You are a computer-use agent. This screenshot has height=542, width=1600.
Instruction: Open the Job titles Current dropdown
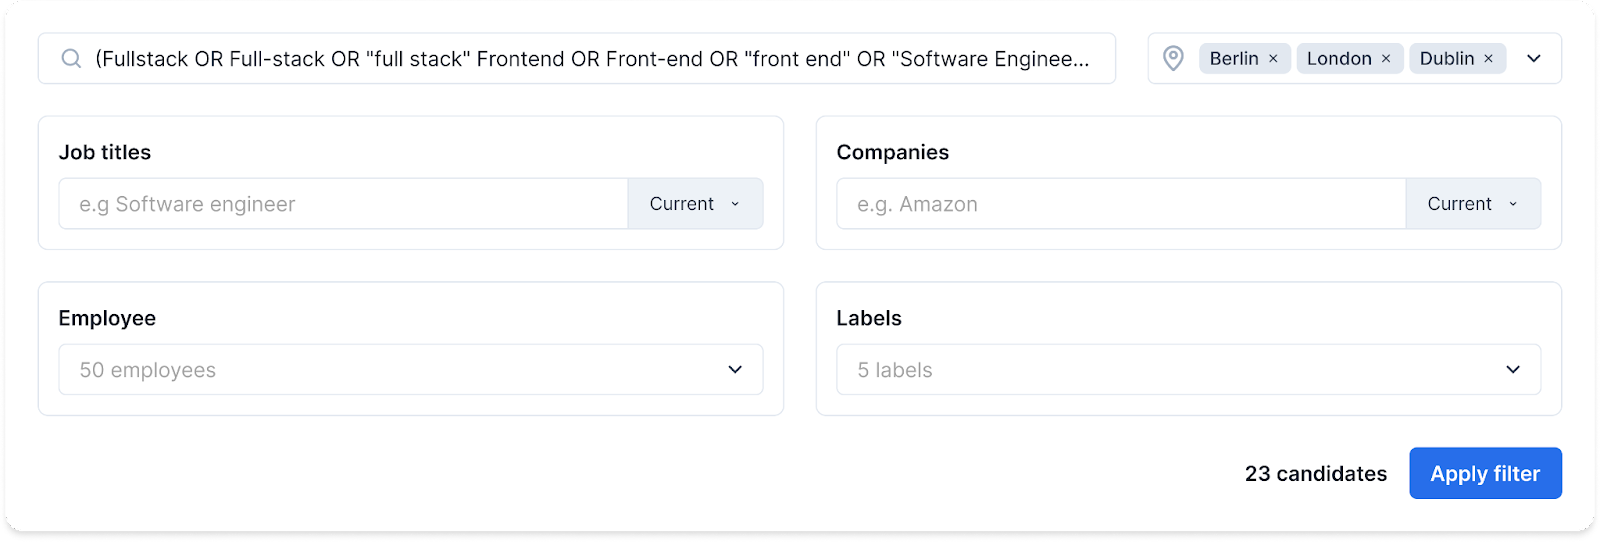[x=695, y=204]
